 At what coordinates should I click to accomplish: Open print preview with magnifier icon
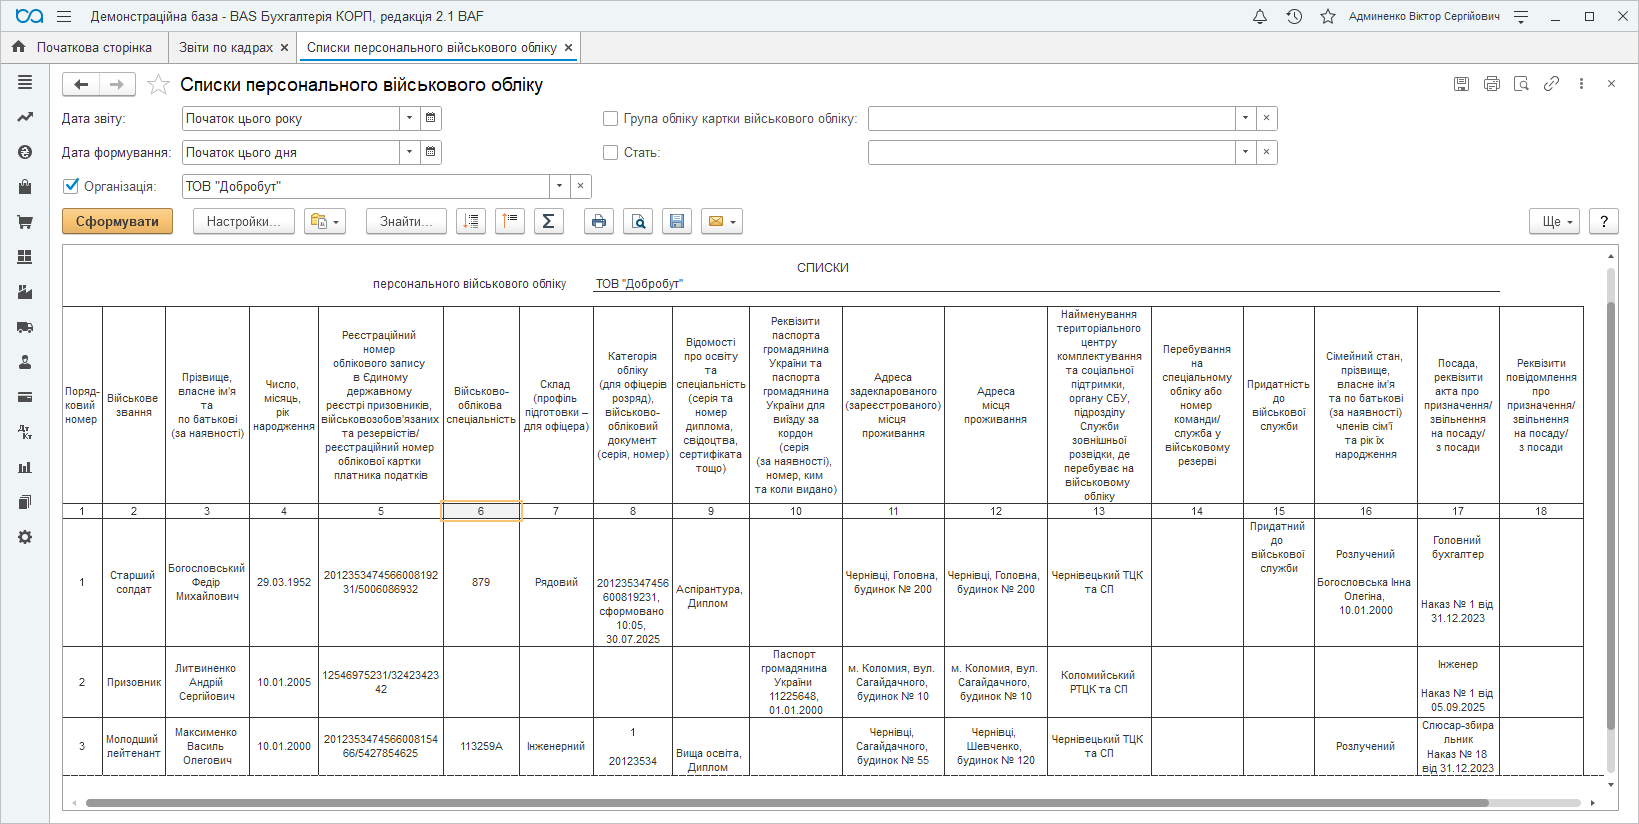tap(638, 222)
